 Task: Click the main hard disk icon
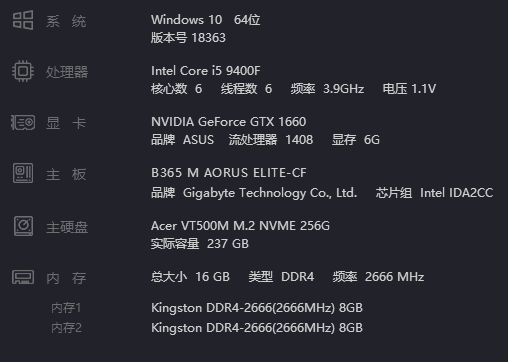click(x=23, y=226)
